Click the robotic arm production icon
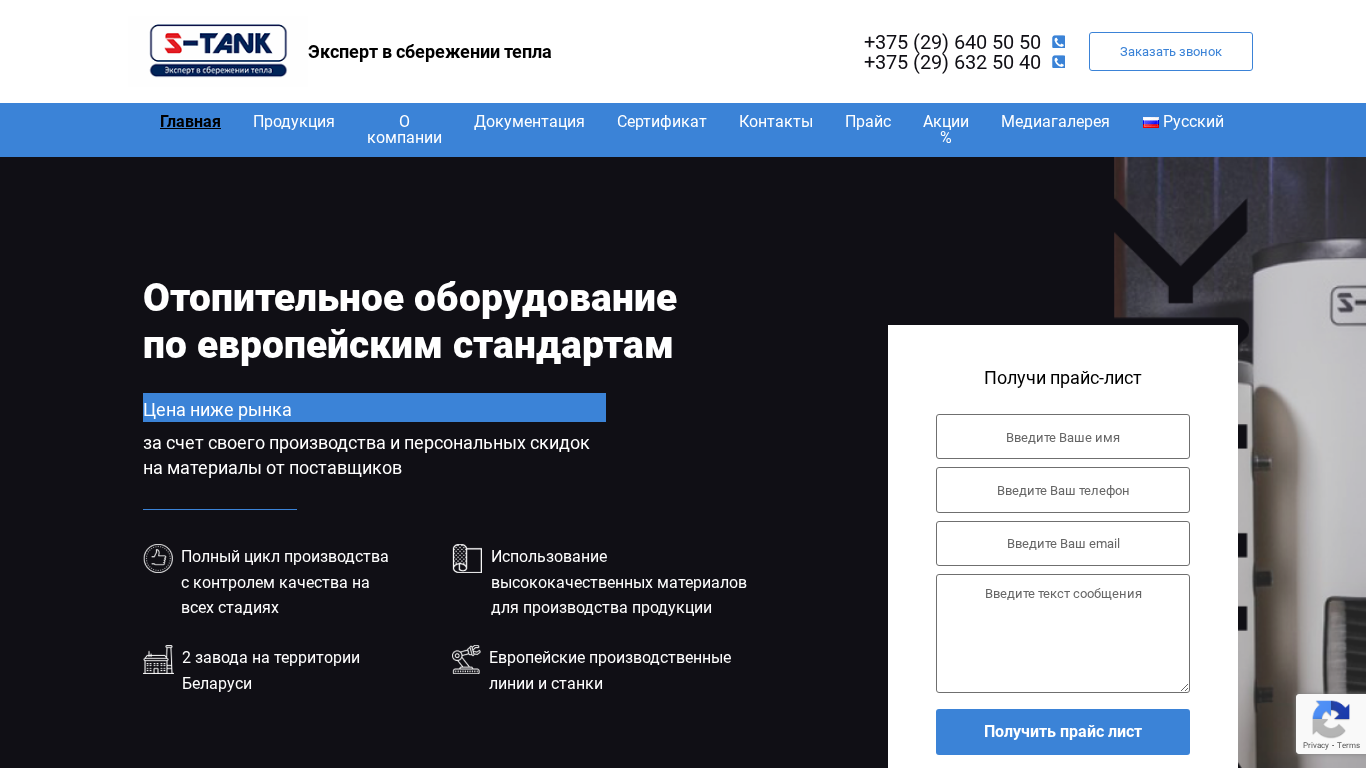Viewport: 1366px width, 768px height. pos(466,659)
